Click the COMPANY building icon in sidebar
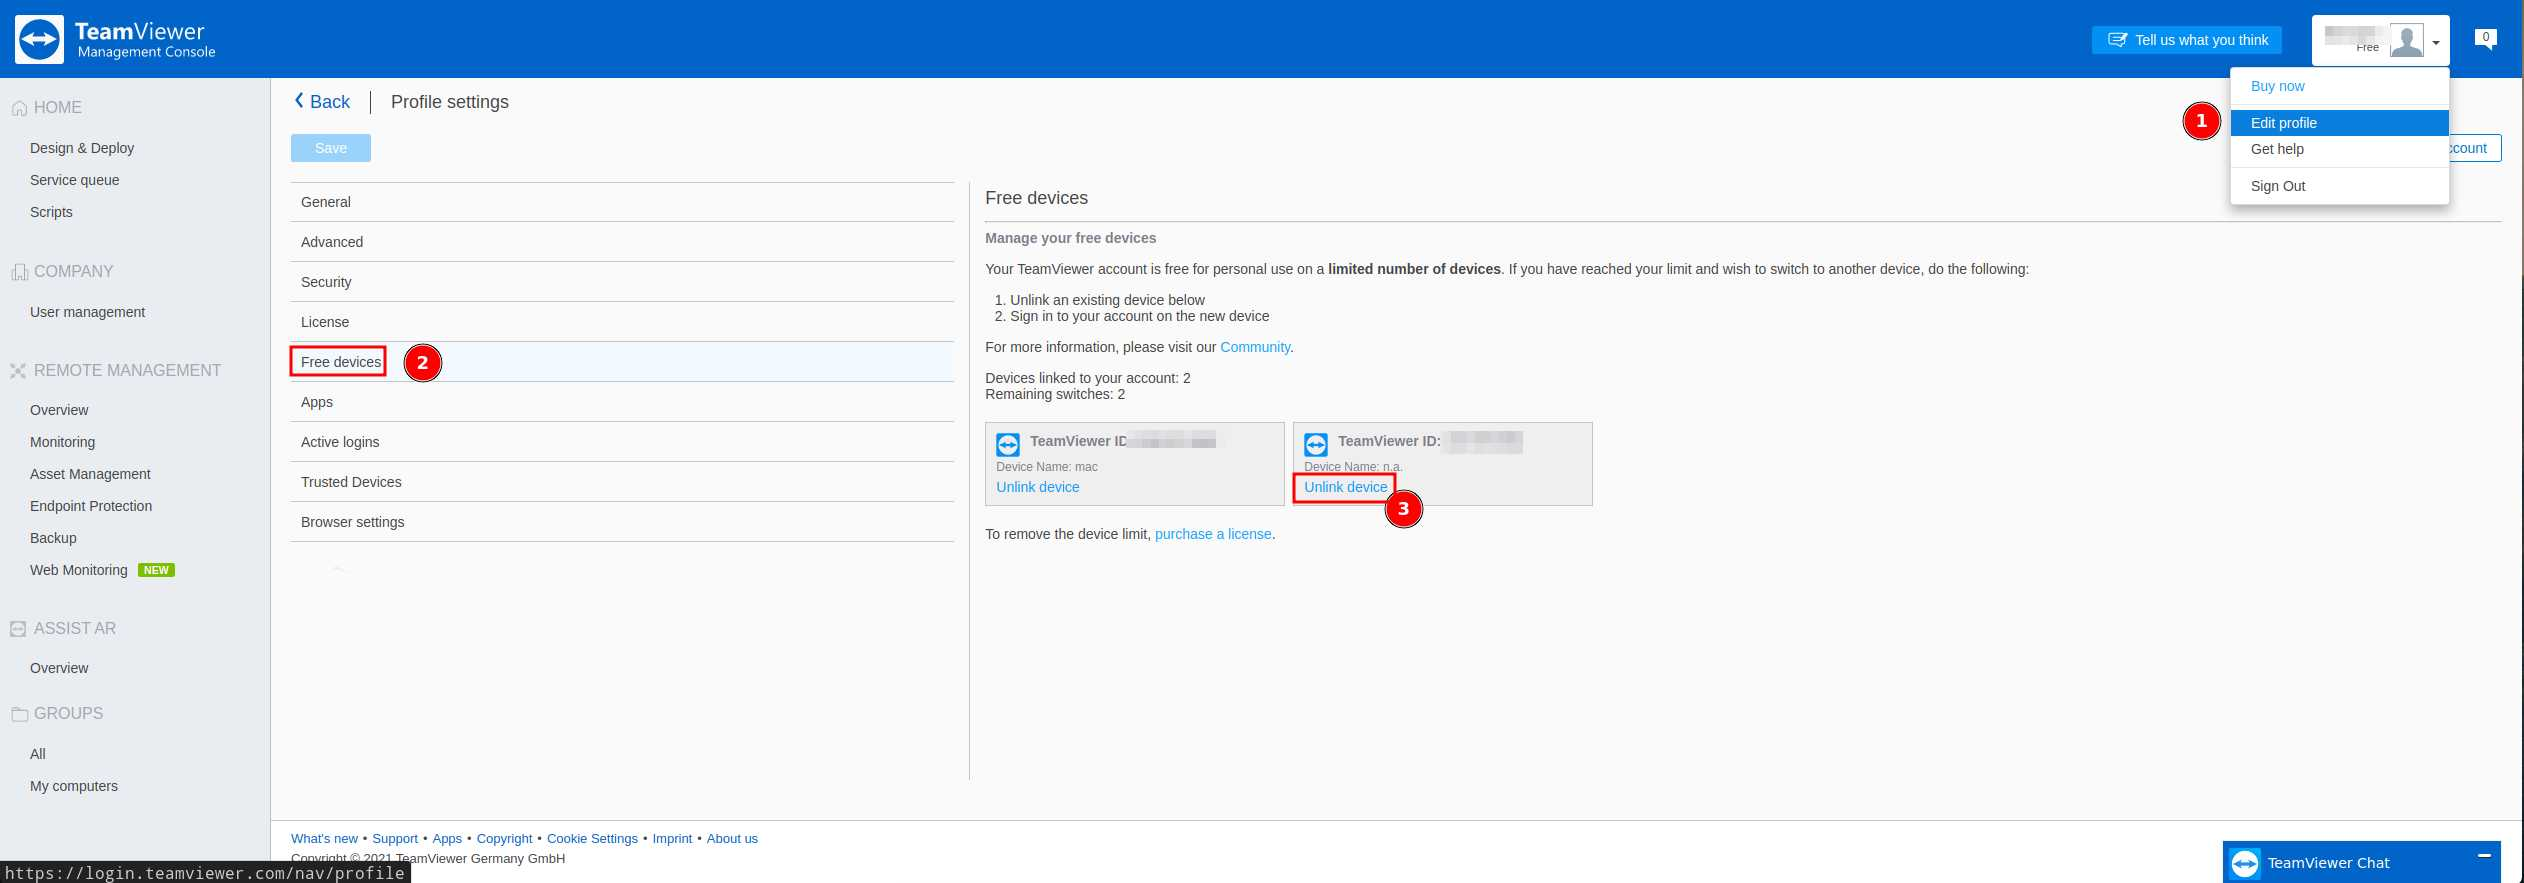The height and width of the screenshot is (883, 2524). [18, 272]
